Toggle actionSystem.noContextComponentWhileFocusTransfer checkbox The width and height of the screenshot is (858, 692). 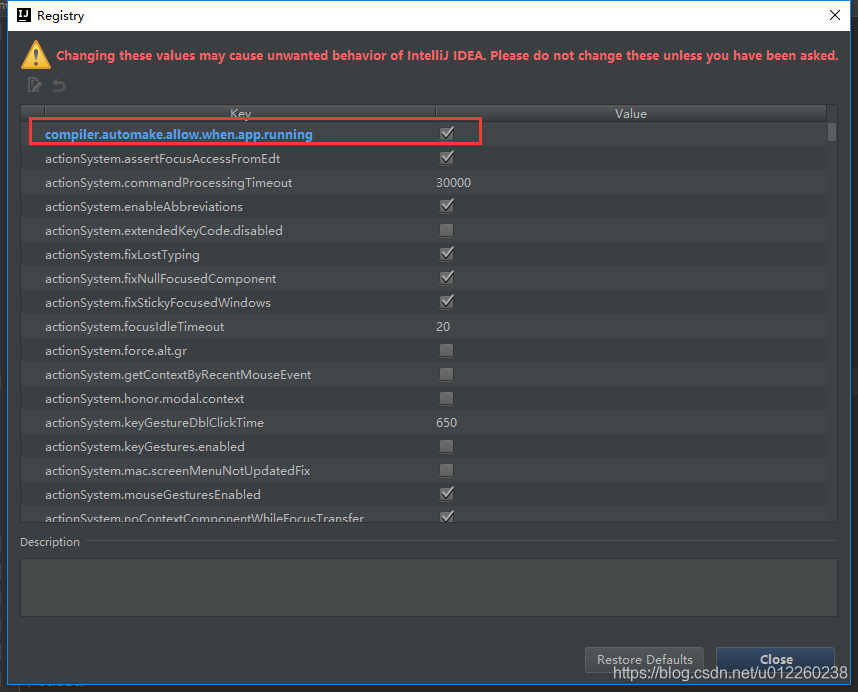tap(447, 516)
